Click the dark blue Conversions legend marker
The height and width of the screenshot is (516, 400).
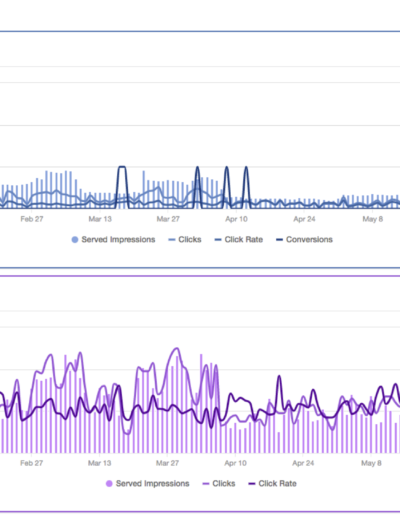(279, 240)
